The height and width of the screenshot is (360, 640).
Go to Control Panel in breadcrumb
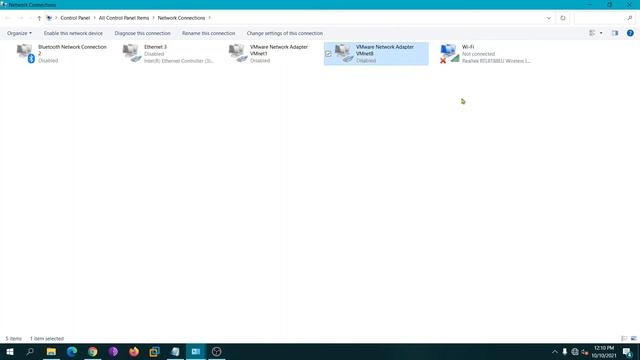coord(75,18)
